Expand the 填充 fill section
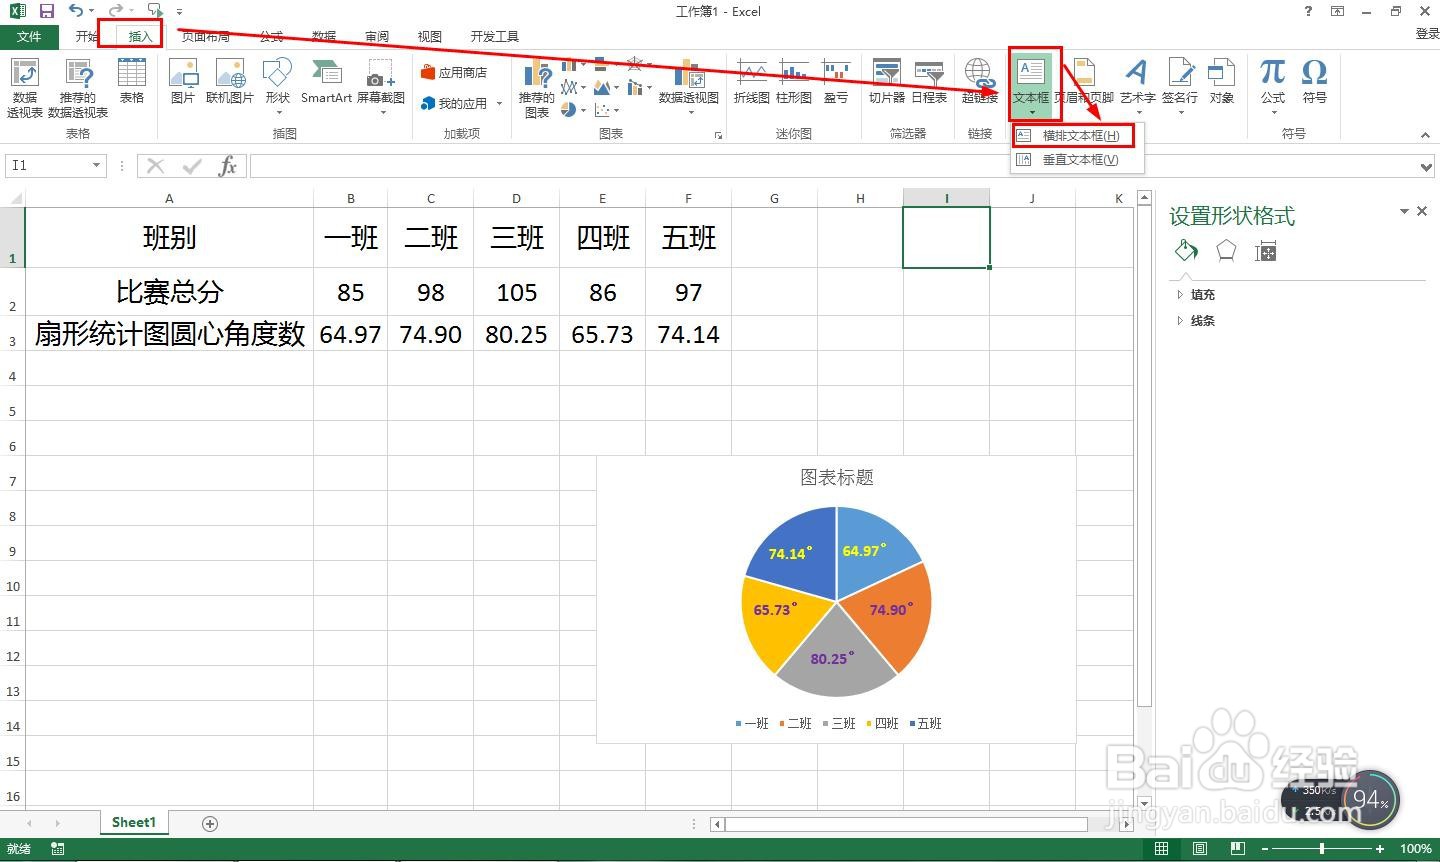Image resolution: width=1440 pixels, height=862 pixels. [1202, 295]
